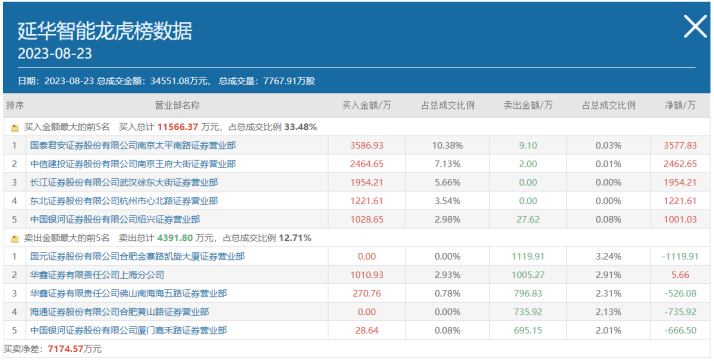Open 中国银河证券绍兴证券营业部 link

coord(115,219)
